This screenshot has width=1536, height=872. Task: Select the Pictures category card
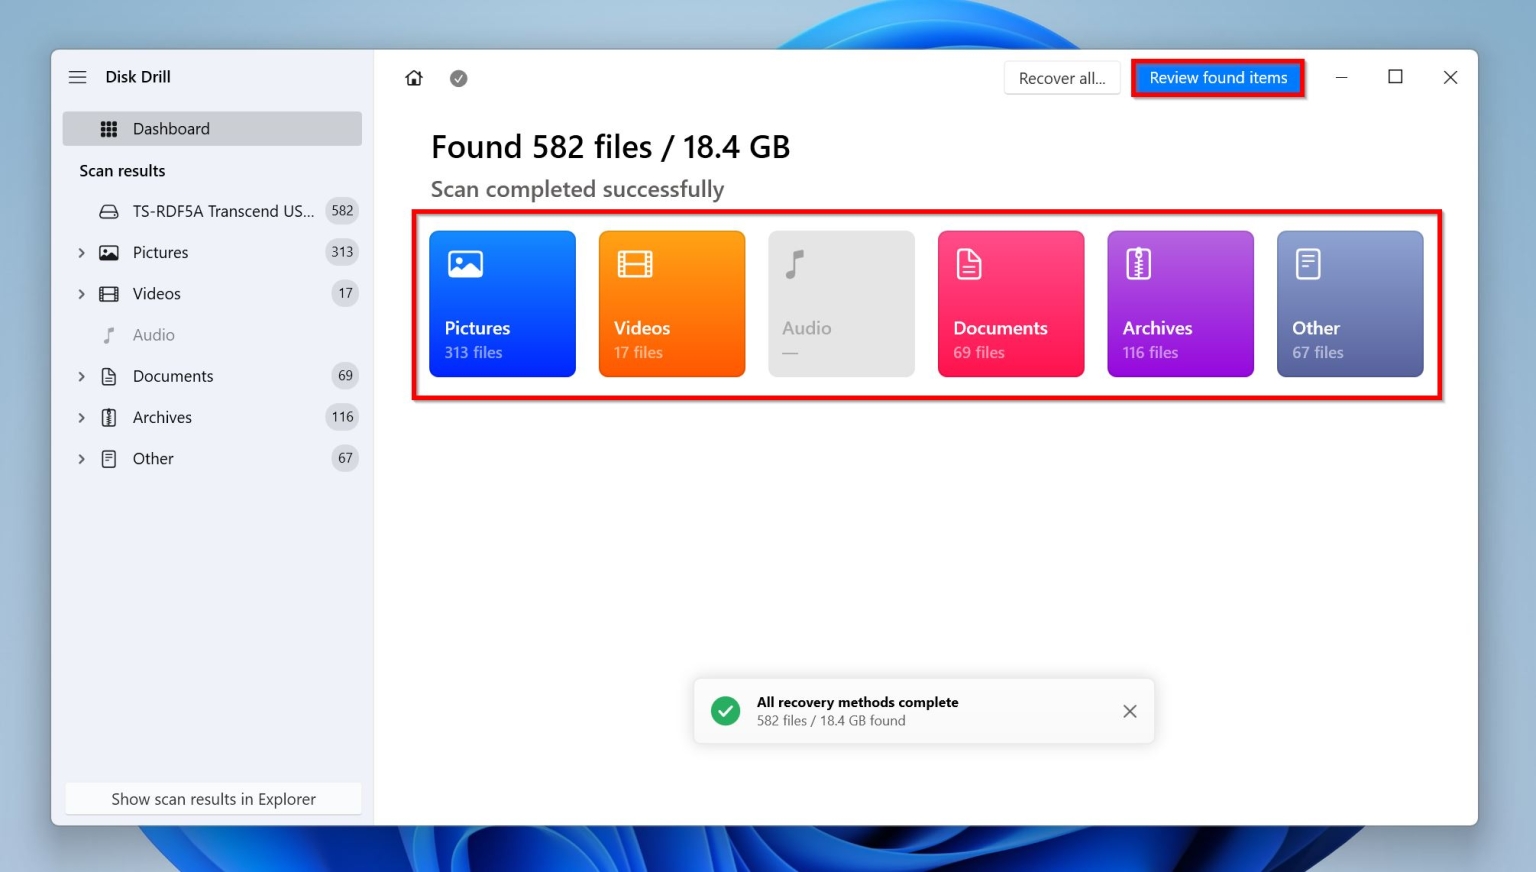pyautogui.click(x=502, y=303)
